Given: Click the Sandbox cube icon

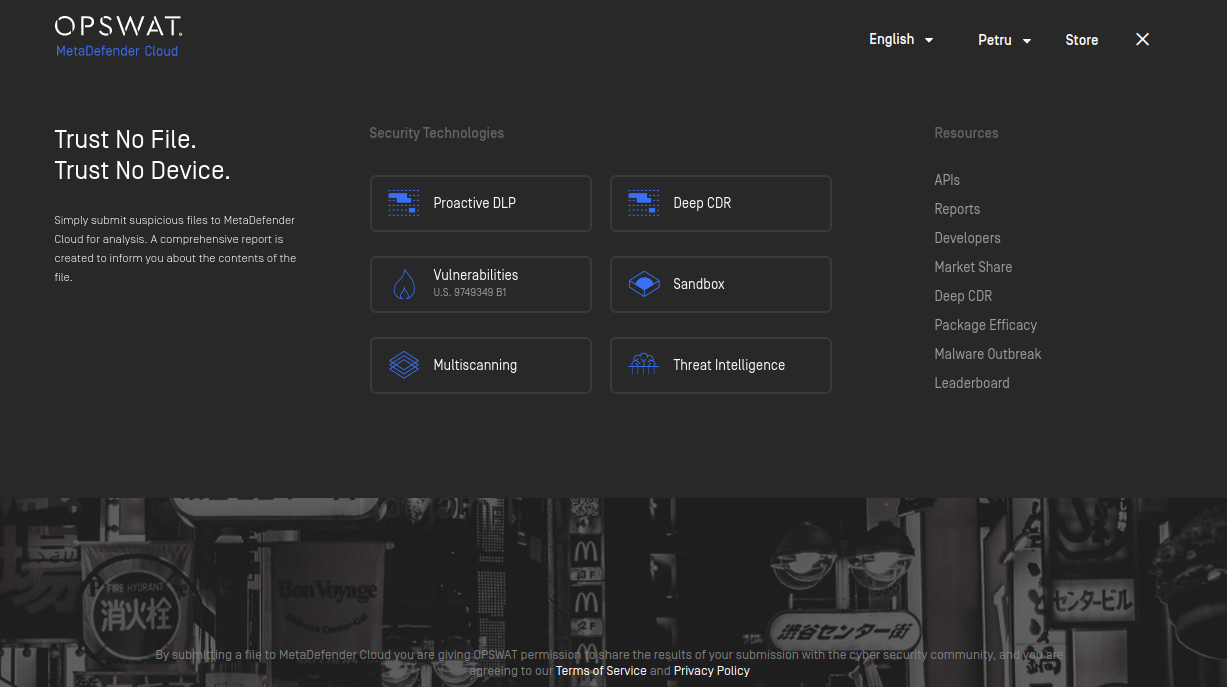Looking at the screenshot, I should click(x=643, y=284).
